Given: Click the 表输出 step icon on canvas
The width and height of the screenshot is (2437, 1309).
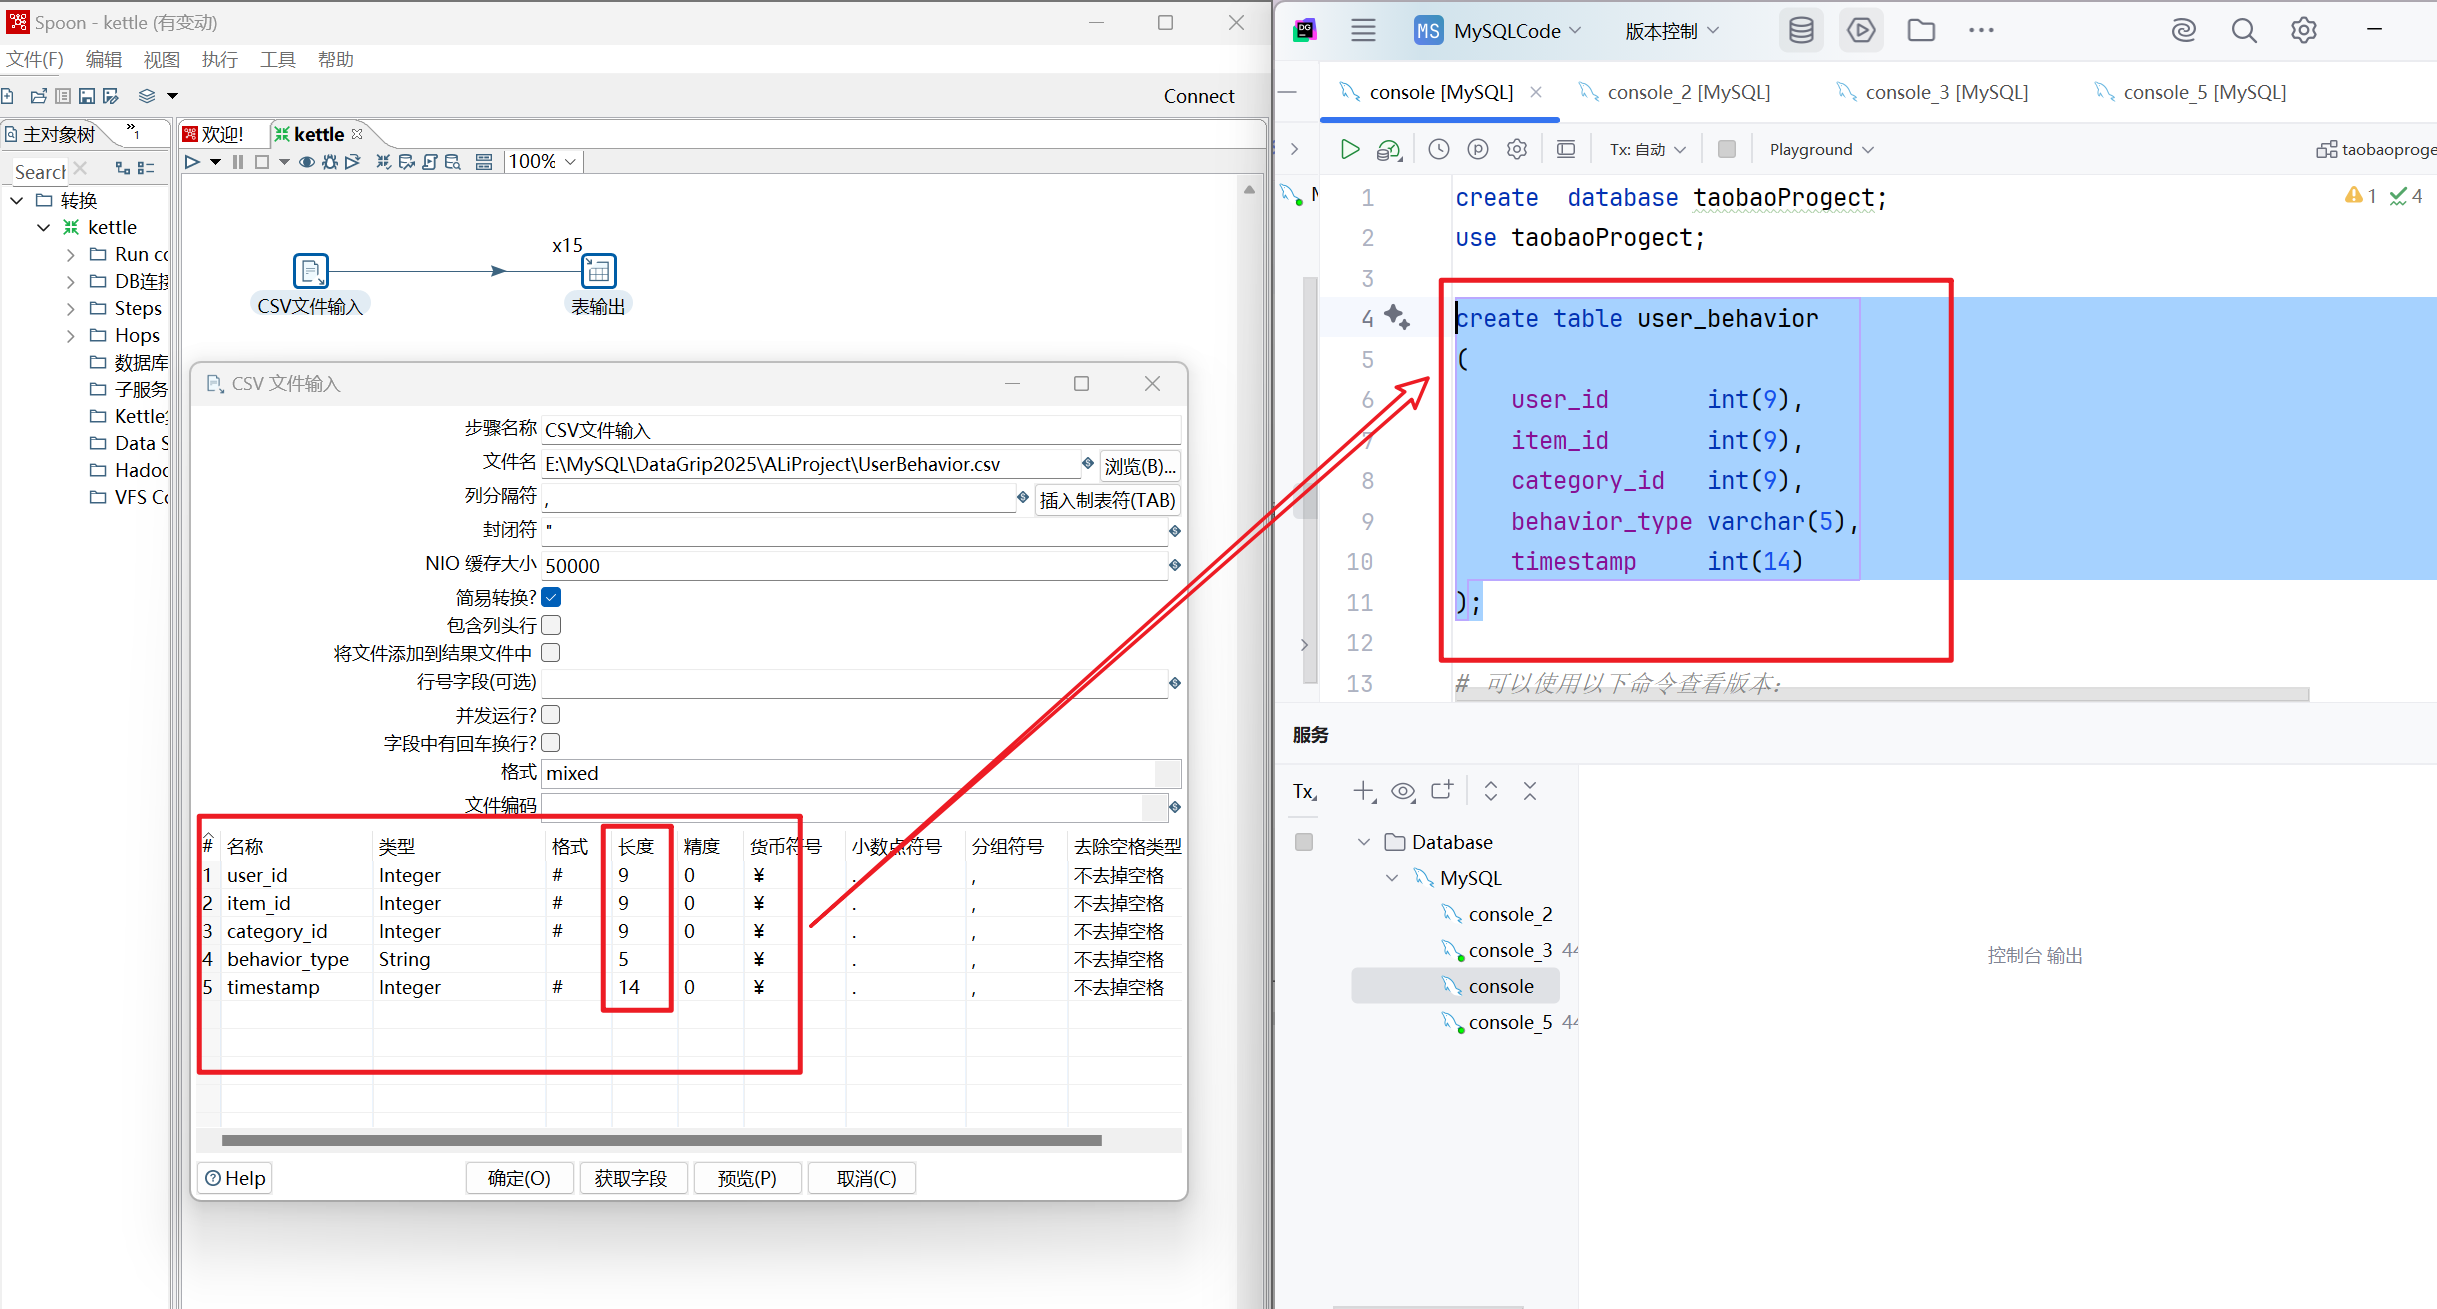Looking at the screenshot, I should 598,271.
